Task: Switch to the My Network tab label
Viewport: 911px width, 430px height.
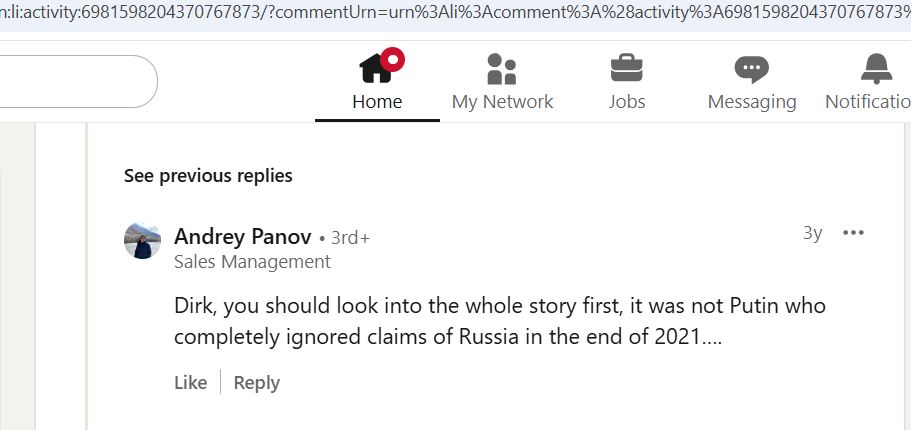Action: tap(502, 101)
